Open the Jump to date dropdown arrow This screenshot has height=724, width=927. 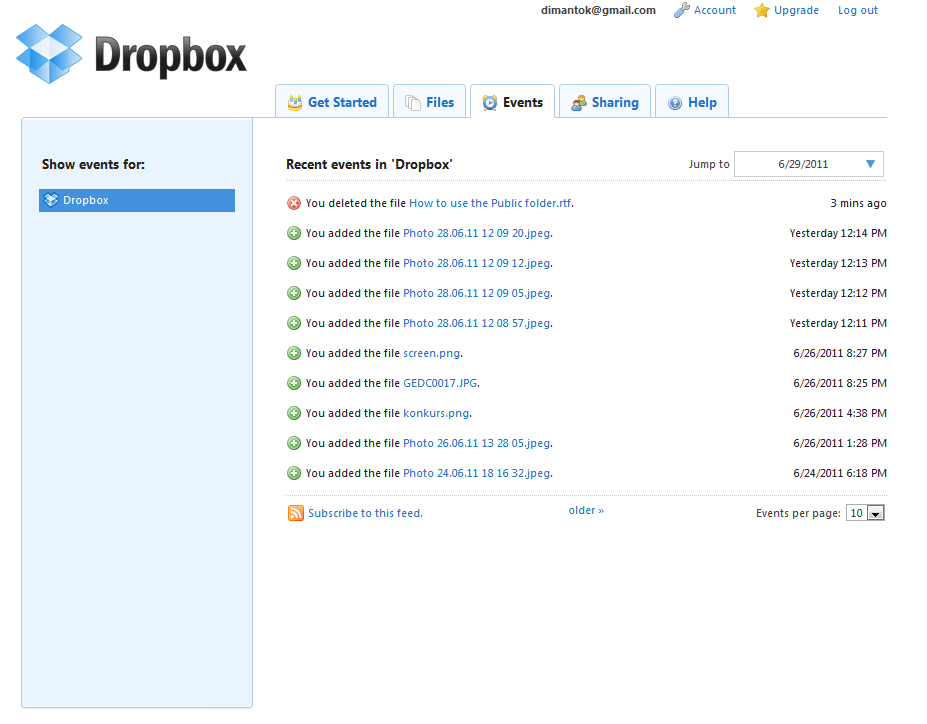(x=870, y=164)
